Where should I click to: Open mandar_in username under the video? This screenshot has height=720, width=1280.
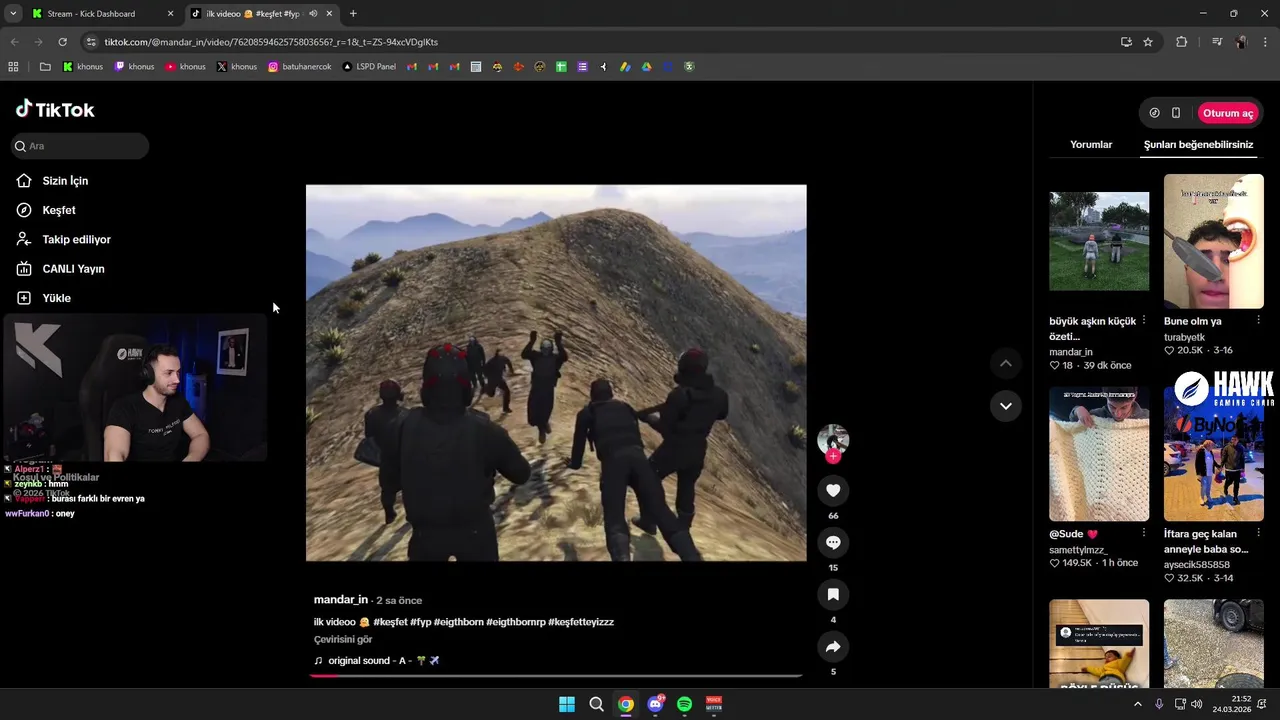(341, 600)
